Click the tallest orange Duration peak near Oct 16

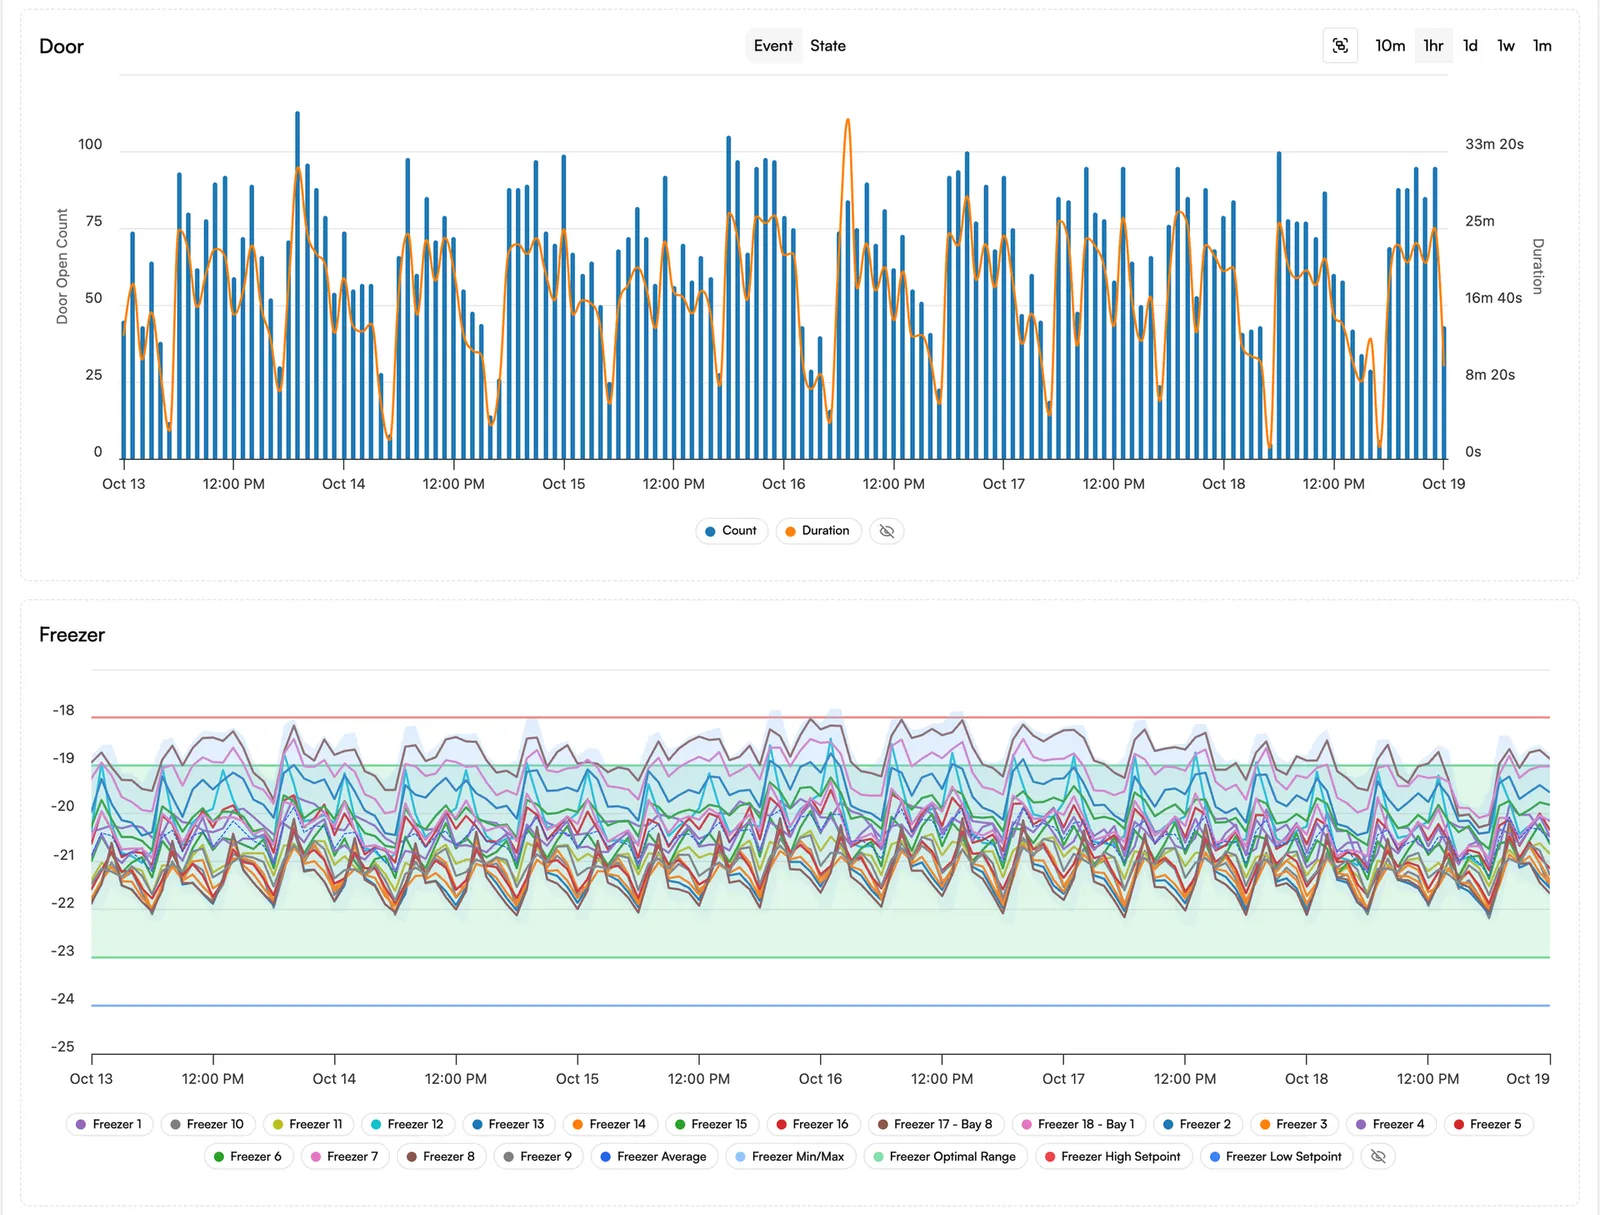point(848,121)
